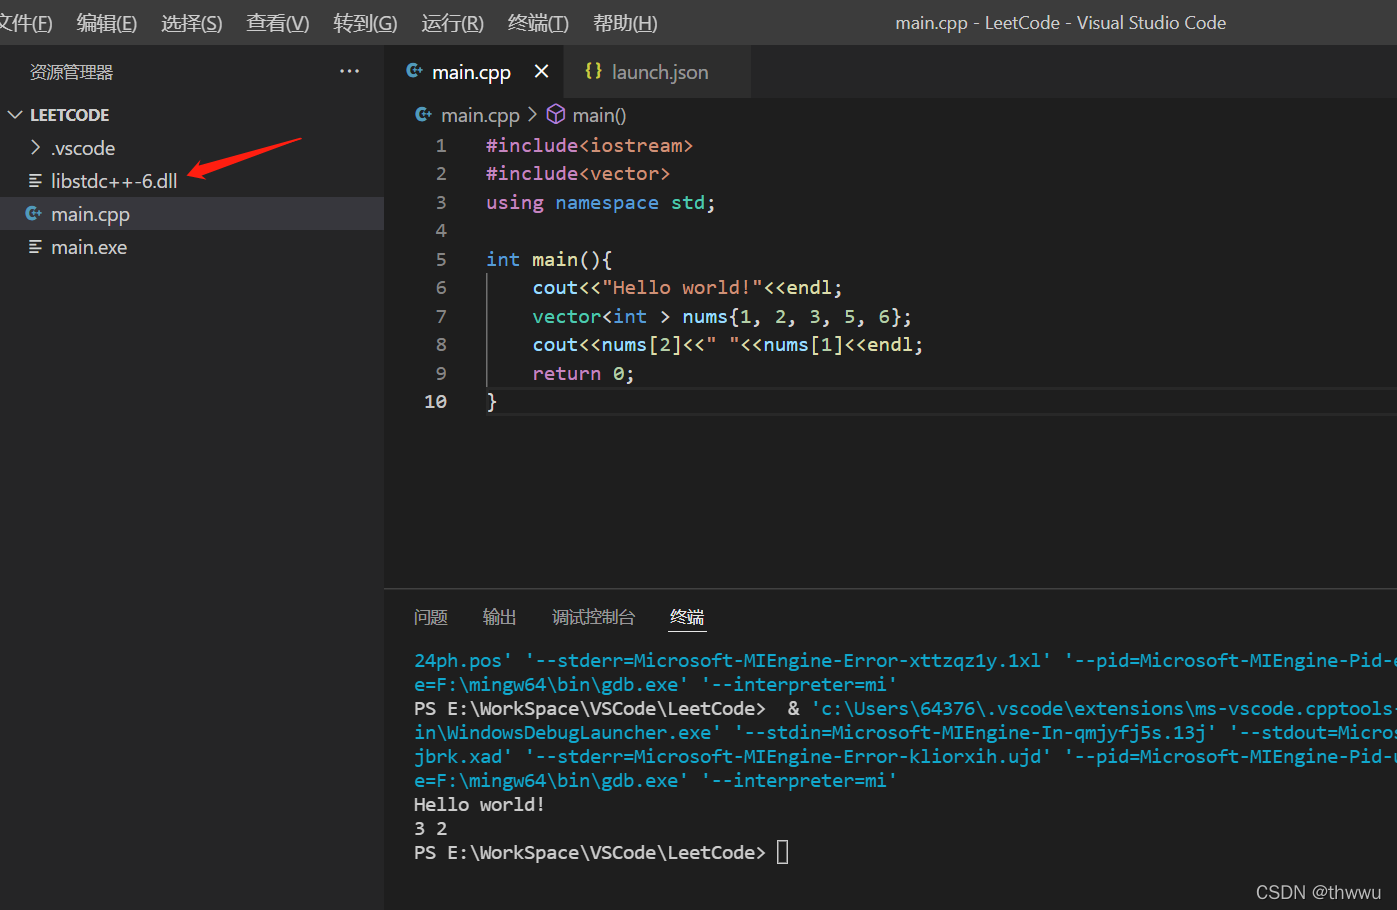Click the 'using namespace std;' line
The image size is (1397, 910).
click(x=601, y=203)
